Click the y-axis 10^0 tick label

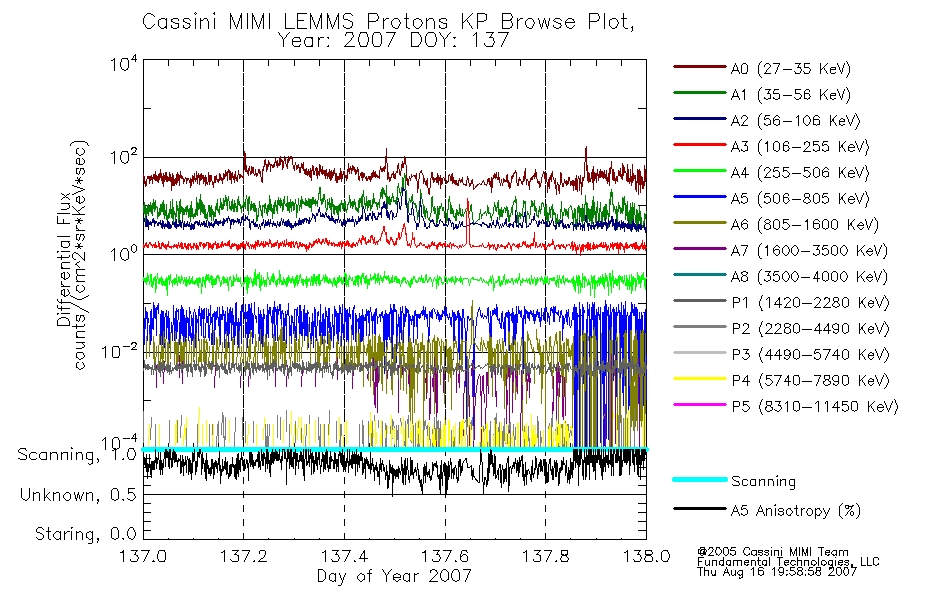point(124,253)
